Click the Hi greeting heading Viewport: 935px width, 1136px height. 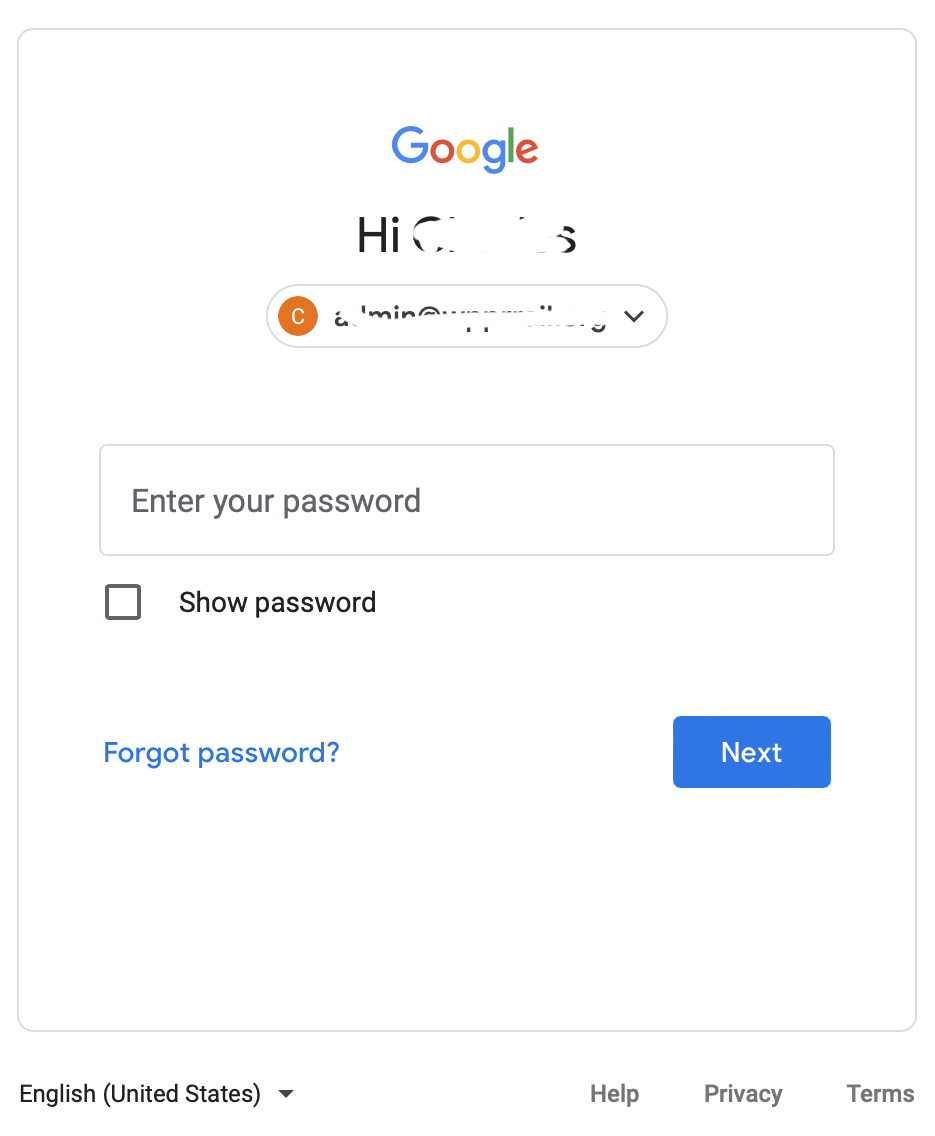[466, 235]
